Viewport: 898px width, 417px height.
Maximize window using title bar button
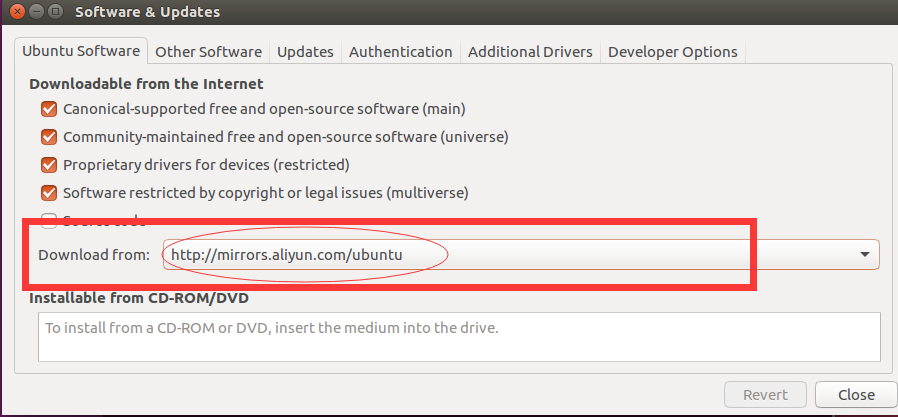click(55, 12)
